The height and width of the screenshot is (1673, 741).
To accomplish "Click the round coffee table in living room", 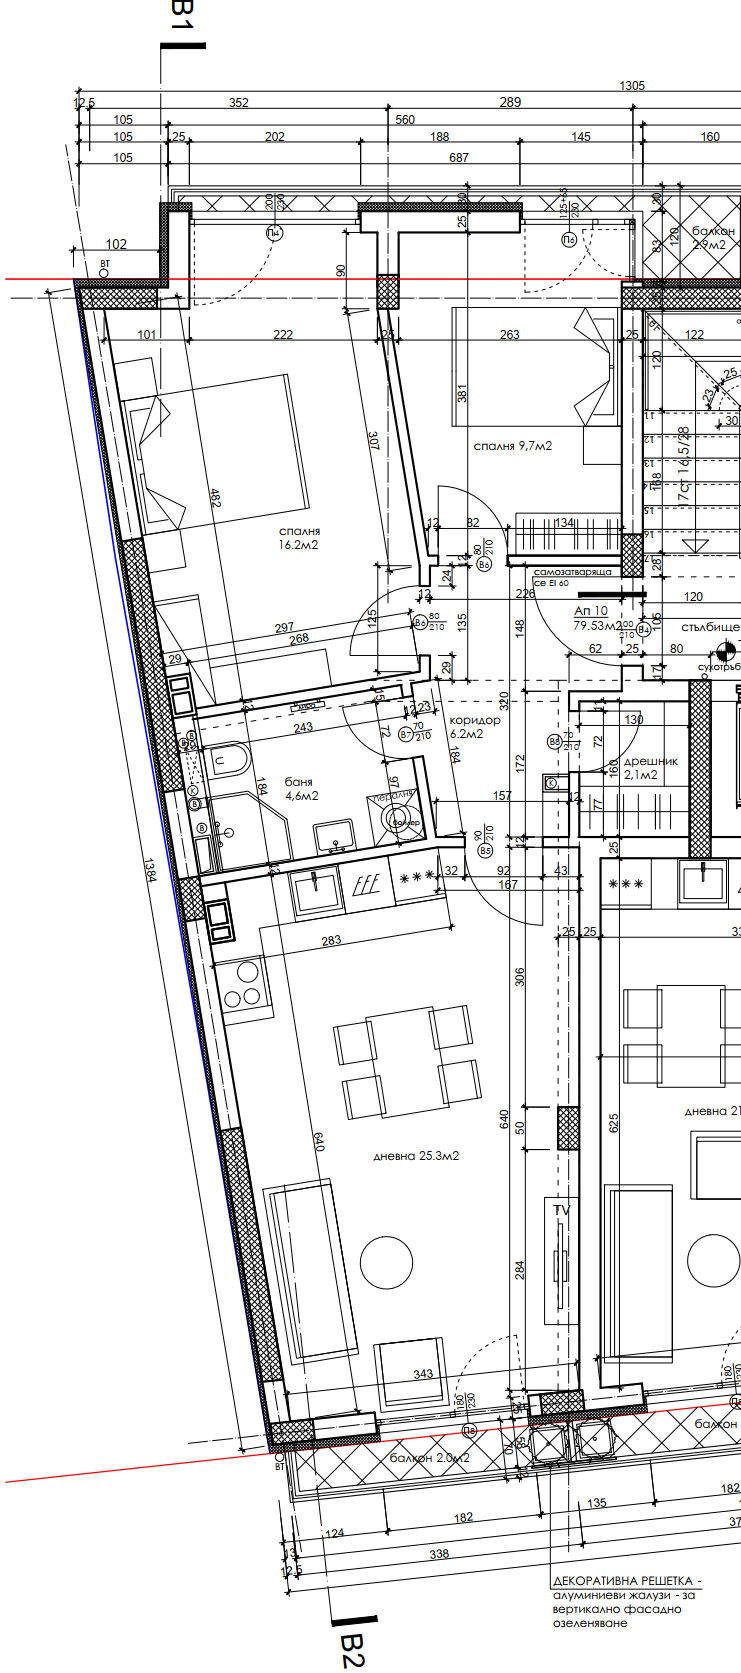I will click(x=386, y=1261).
